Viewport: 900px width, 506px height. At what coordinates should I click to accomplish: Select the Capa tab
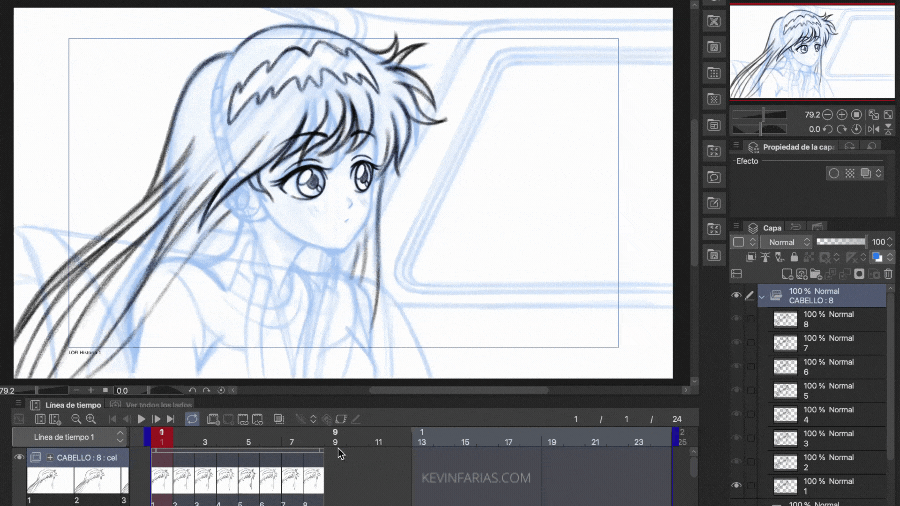765,228
